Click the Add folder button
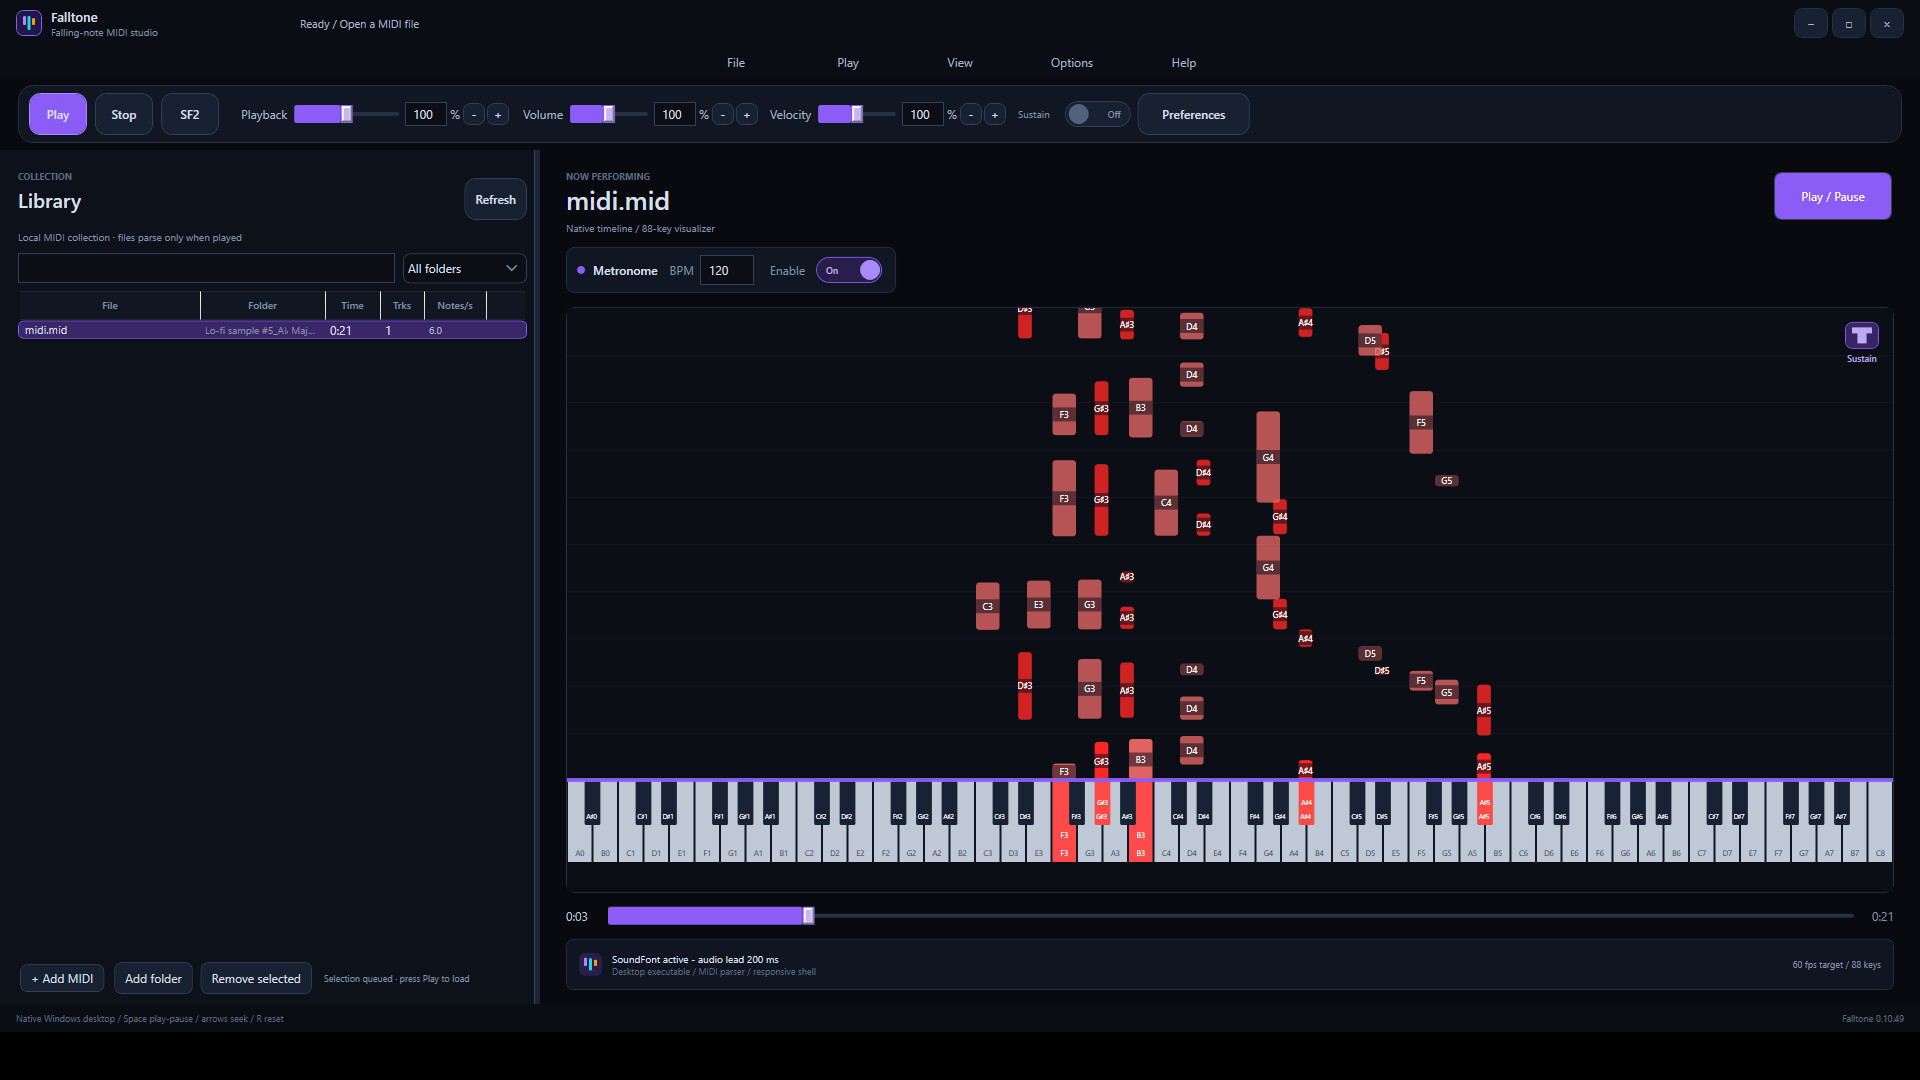 pyautogui.click(x=153, y=978)
